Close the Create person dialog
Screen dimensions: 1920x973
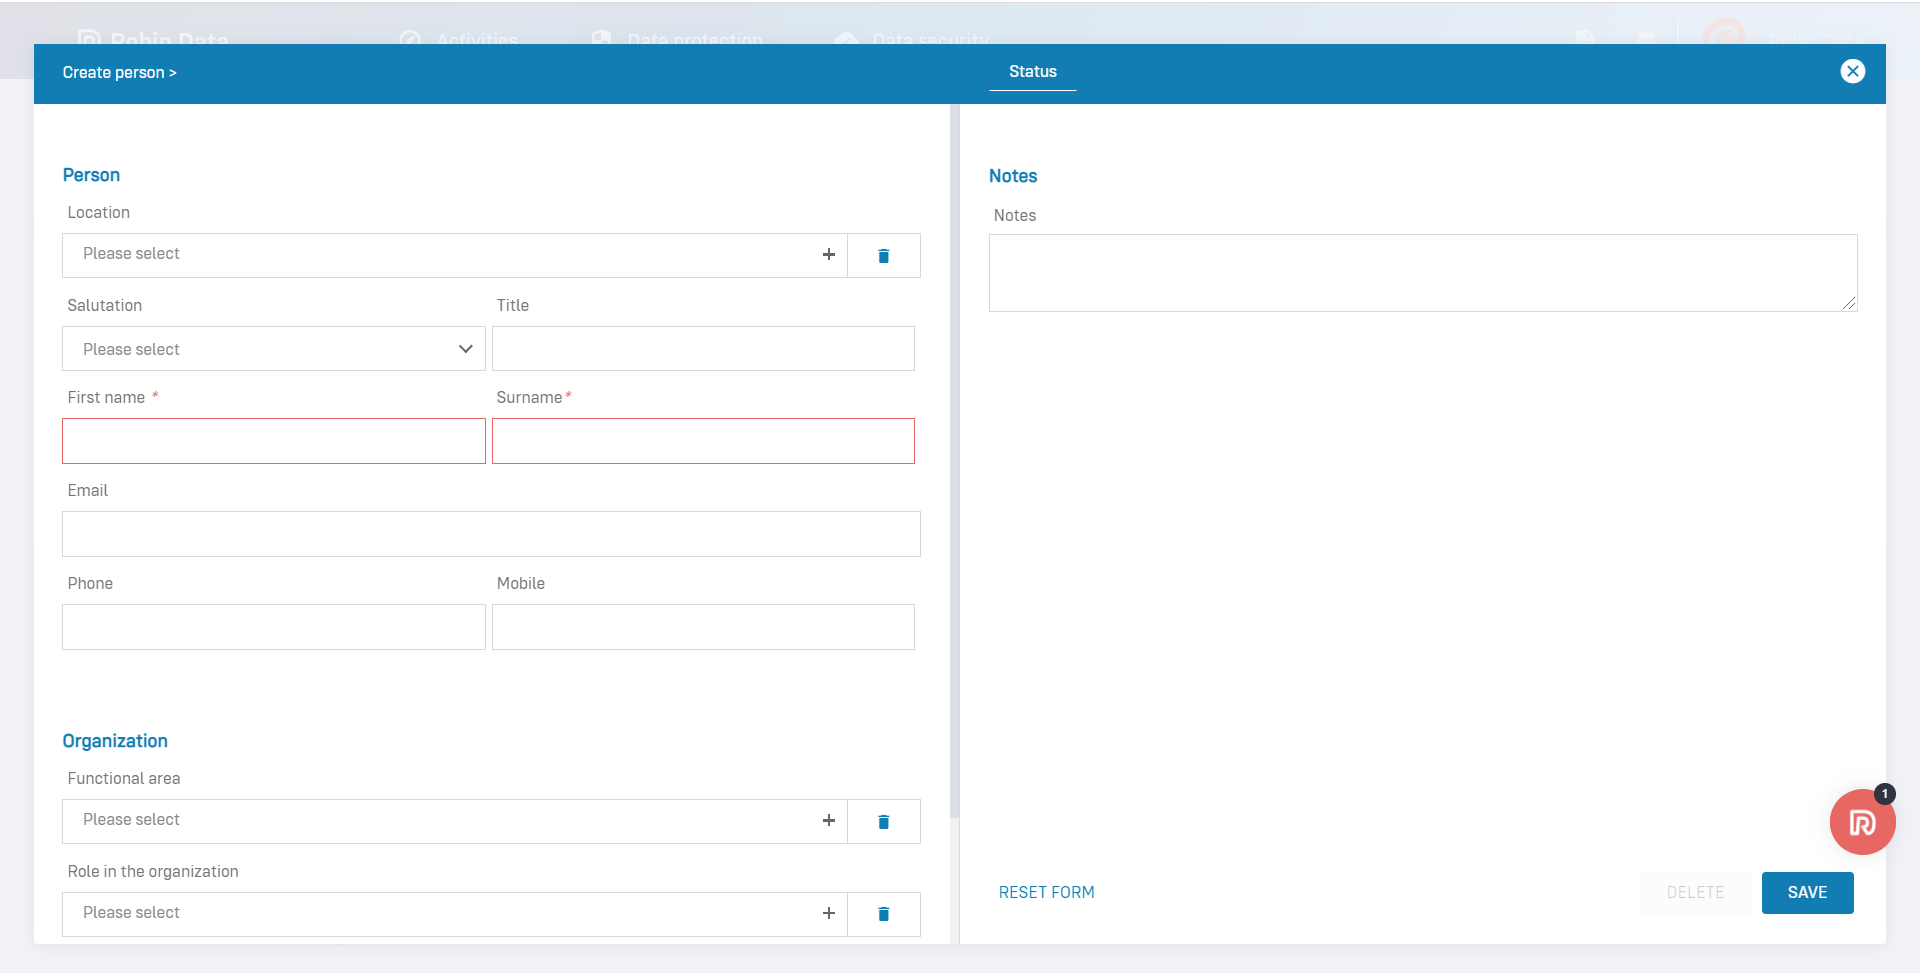pyautogui.click(x=1852, y=71)
